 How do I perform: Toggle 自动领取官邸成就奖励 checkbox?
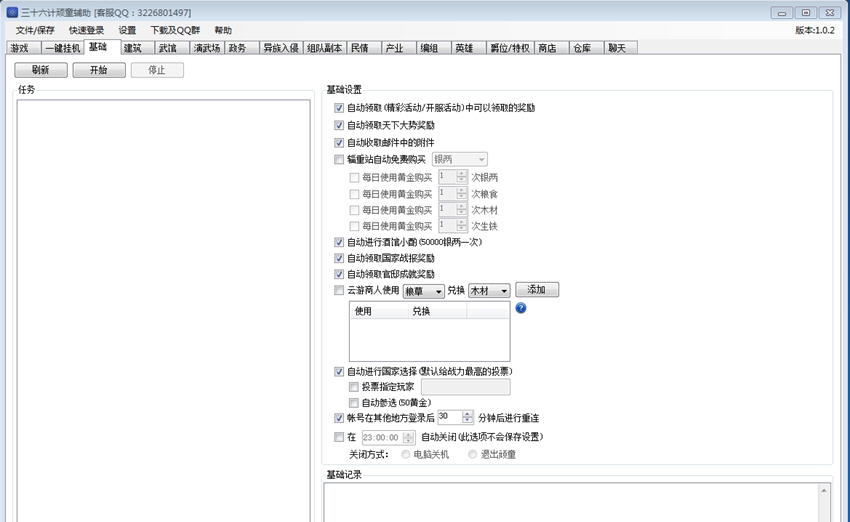339,274
